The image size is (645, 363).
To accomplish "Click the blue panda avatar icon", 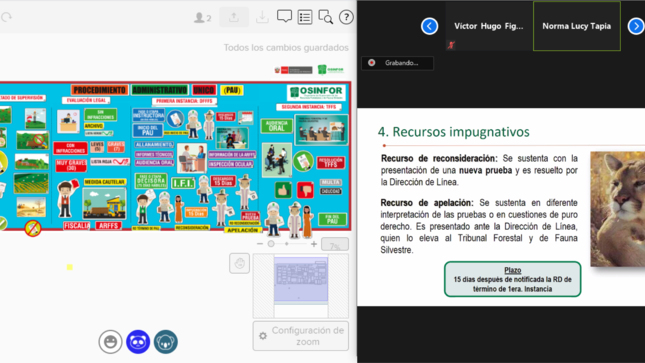I will pyautogui.click(x=138, y=342).
